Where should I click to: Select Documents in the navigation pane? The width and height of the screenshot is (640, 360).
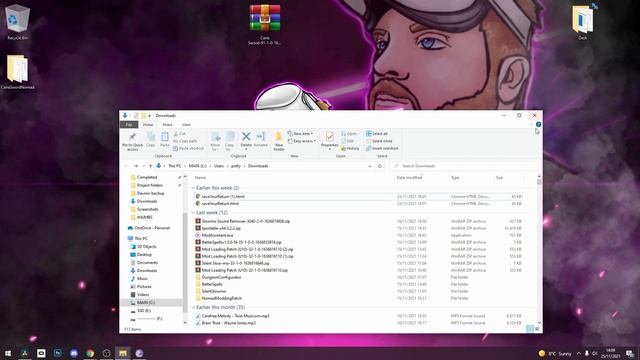pos(147,262)
